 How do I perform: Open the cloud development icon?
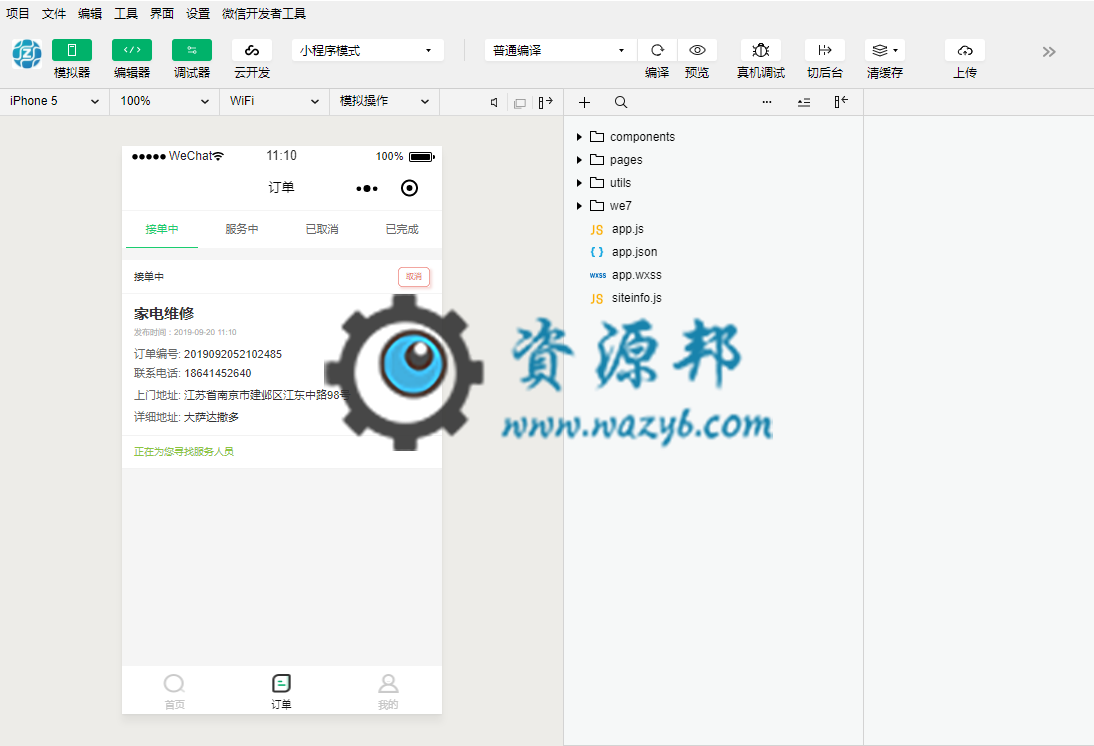coord(252,50)
